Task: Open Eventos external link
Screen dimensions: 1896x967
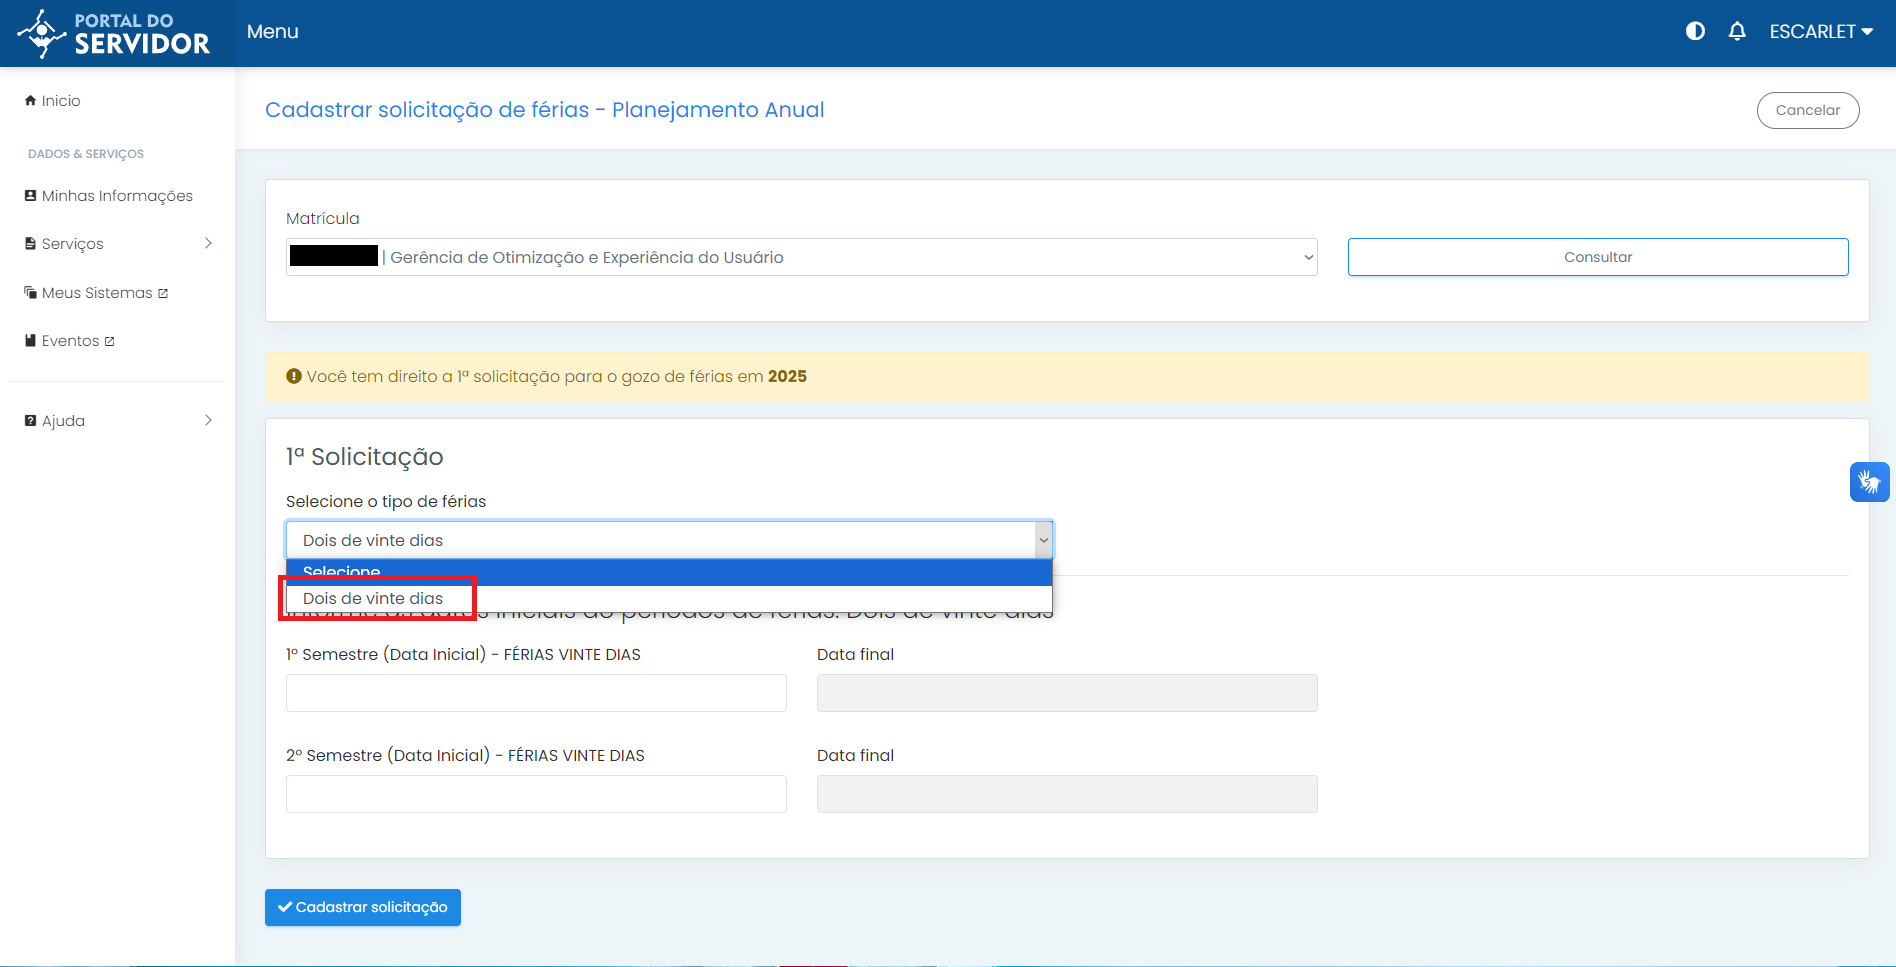Action: [70, 341]
